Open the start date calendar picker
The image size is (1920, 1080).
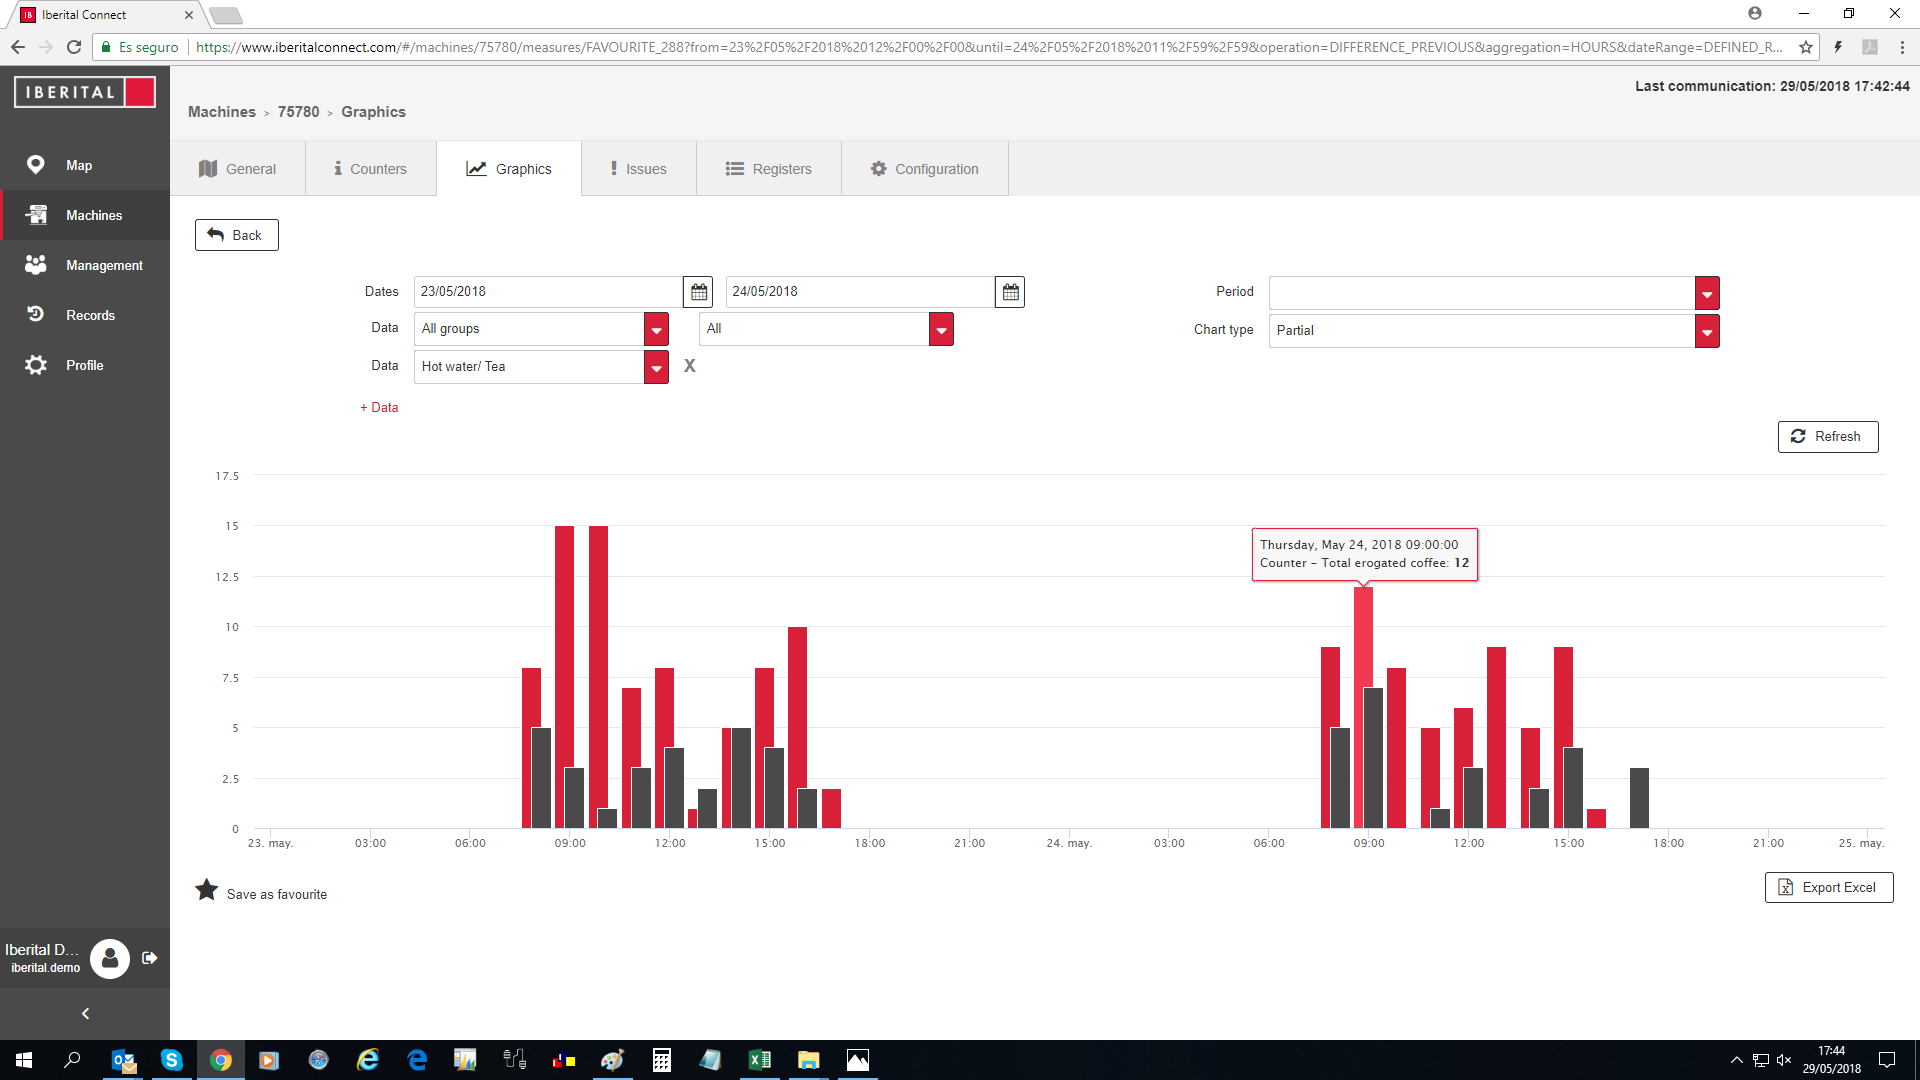(x=698, y=292)
